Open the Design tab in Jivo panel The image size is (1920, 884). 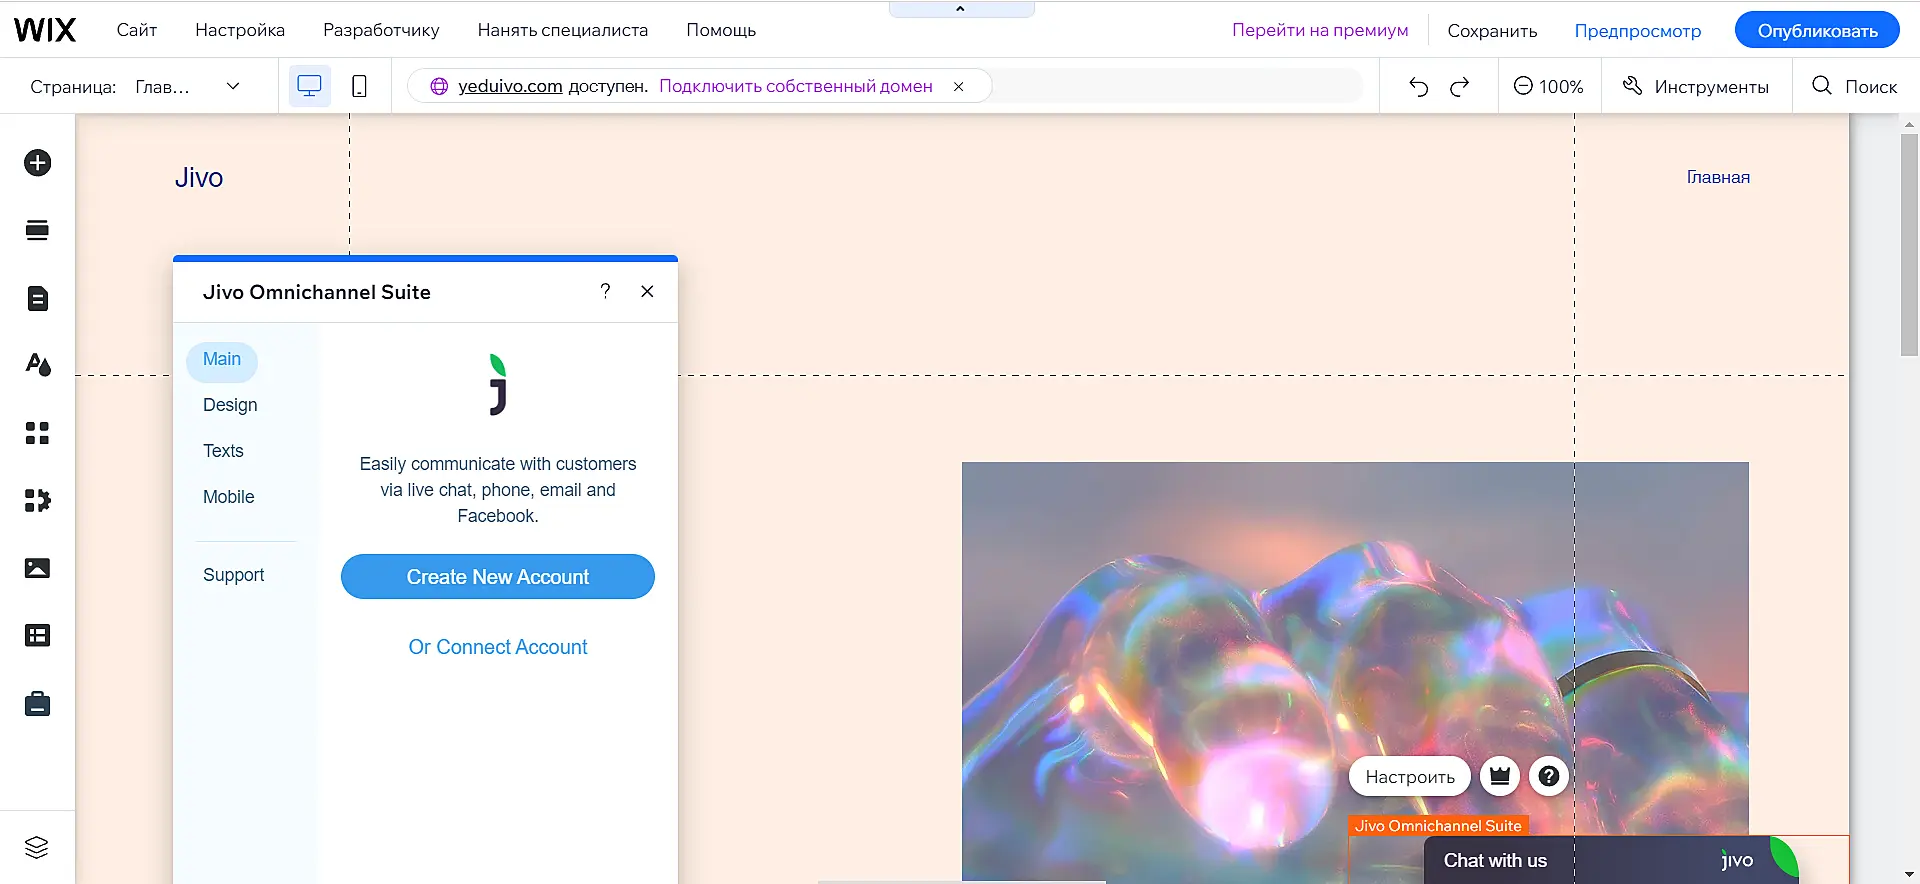point(230,405)
